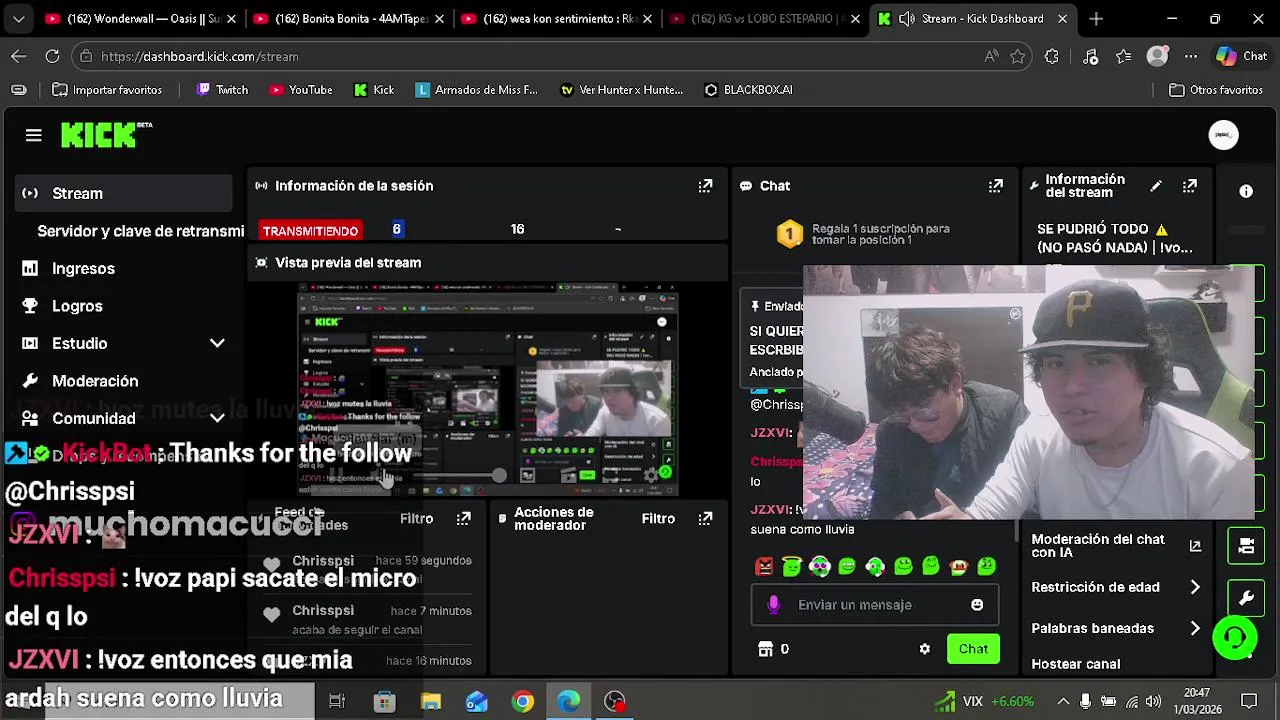Pick the red mushroom-like emote
The image size is (1280, 720).
click(959, 567)
